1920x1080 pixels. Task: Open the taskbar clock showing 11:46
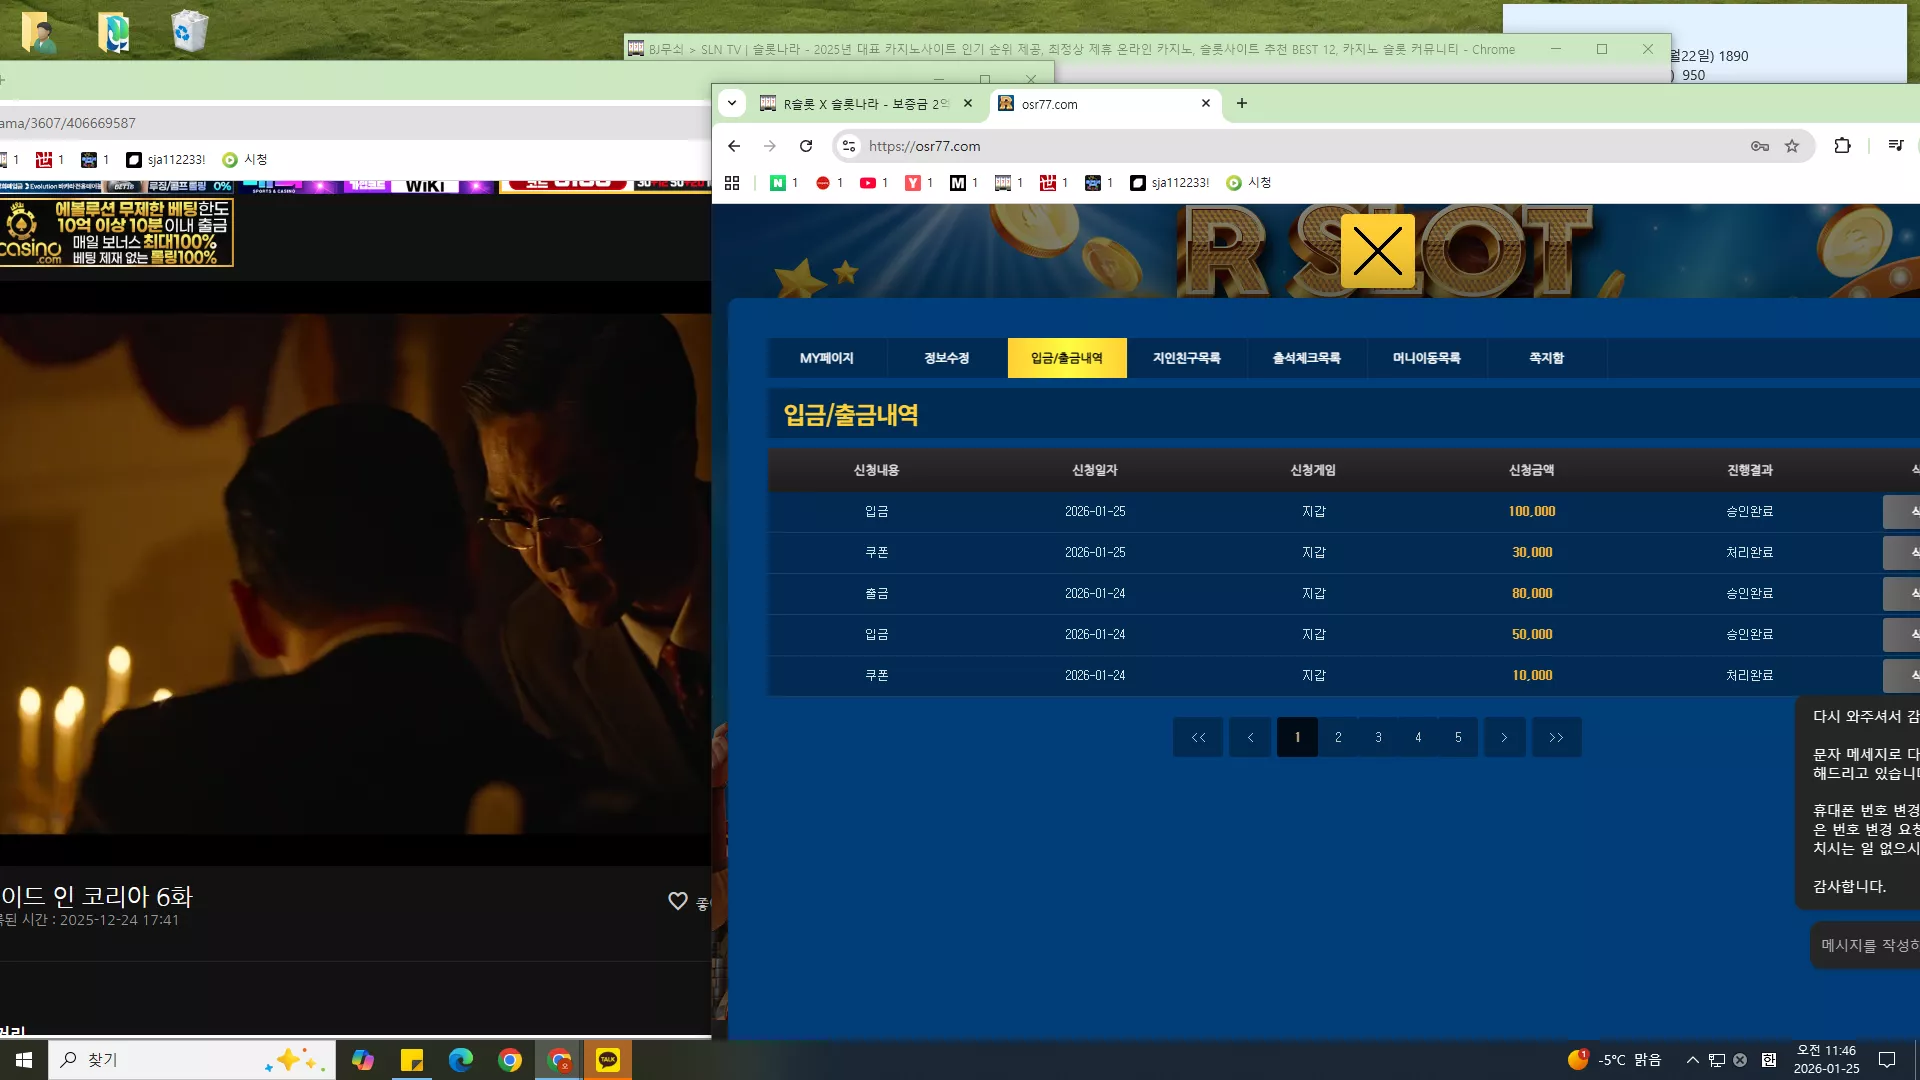[x=1826, y=1060]
